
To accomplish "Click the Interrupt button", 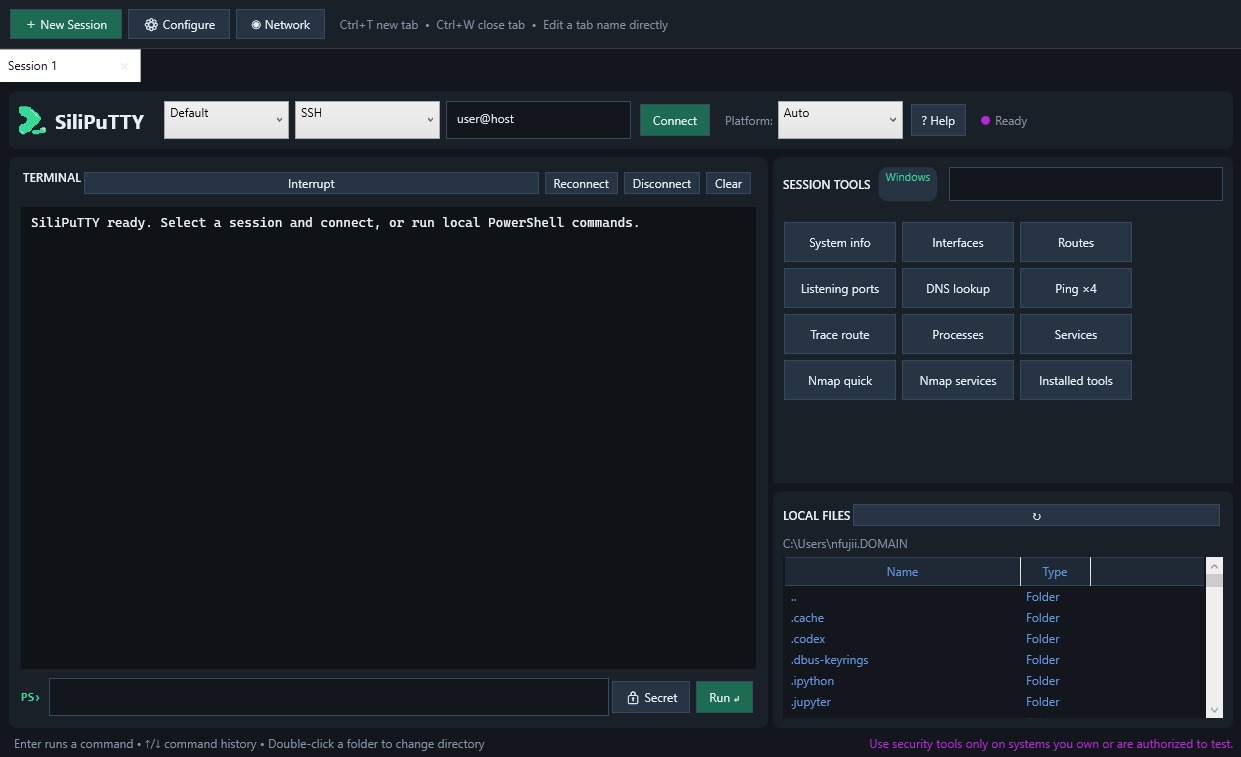I will (311, 183).
